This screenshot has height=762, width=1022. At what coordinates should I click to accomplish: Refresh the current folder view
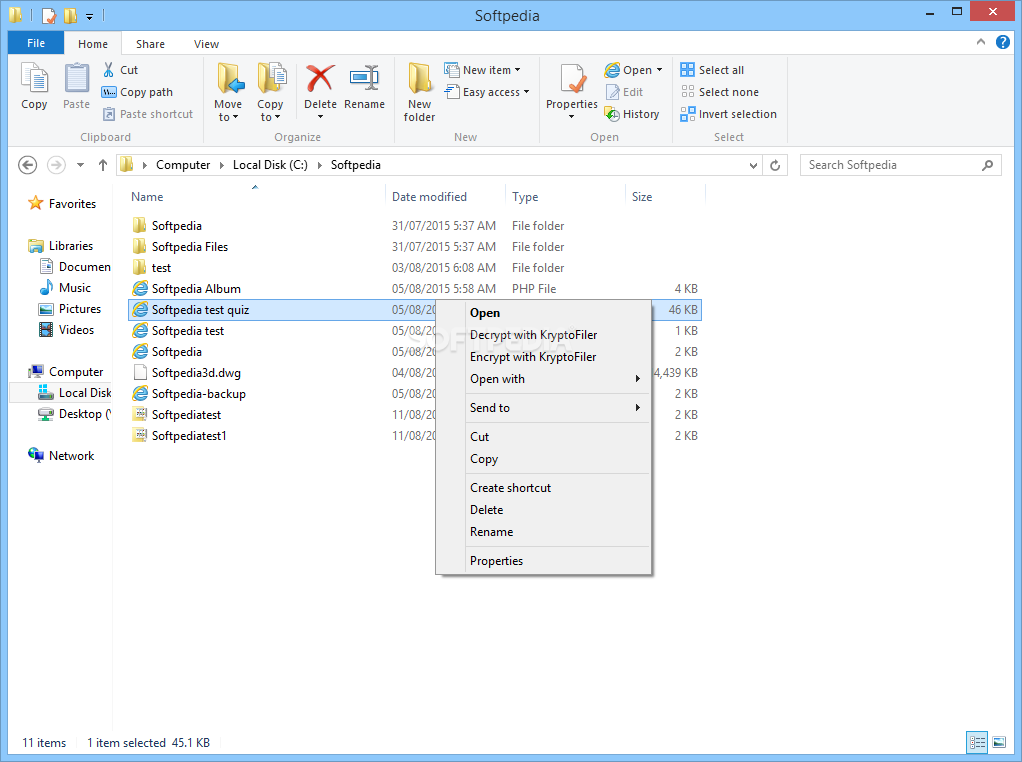pyautogui.click(x=775, y=165)
